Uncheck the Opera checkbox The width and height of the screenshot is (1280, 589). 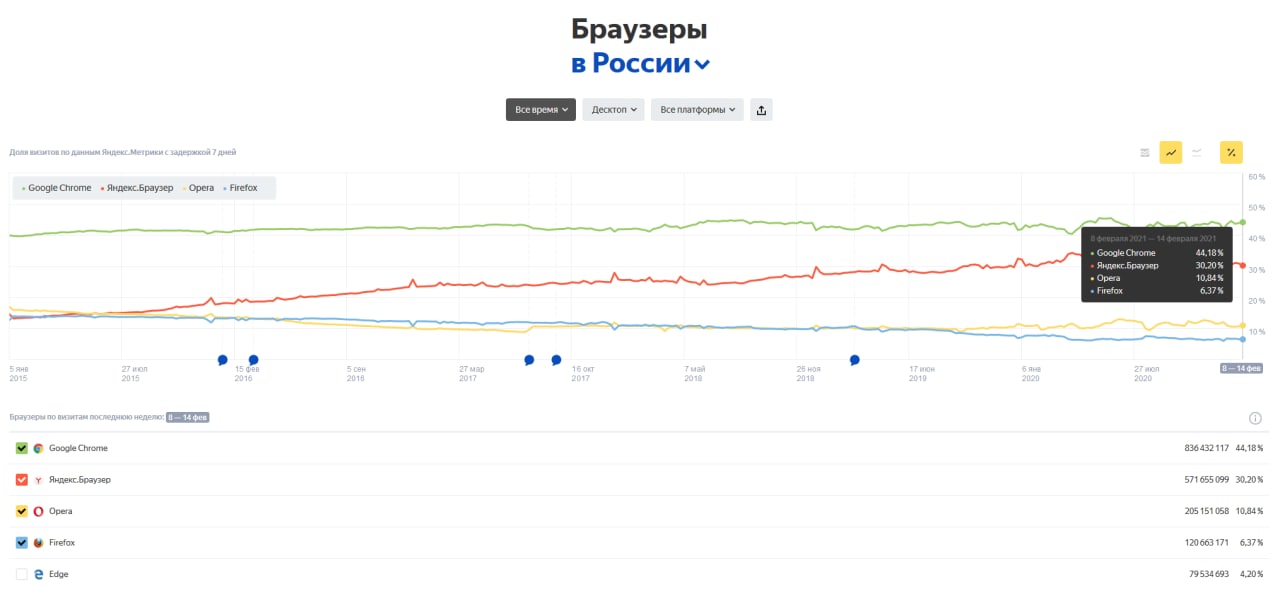[22, 511]
